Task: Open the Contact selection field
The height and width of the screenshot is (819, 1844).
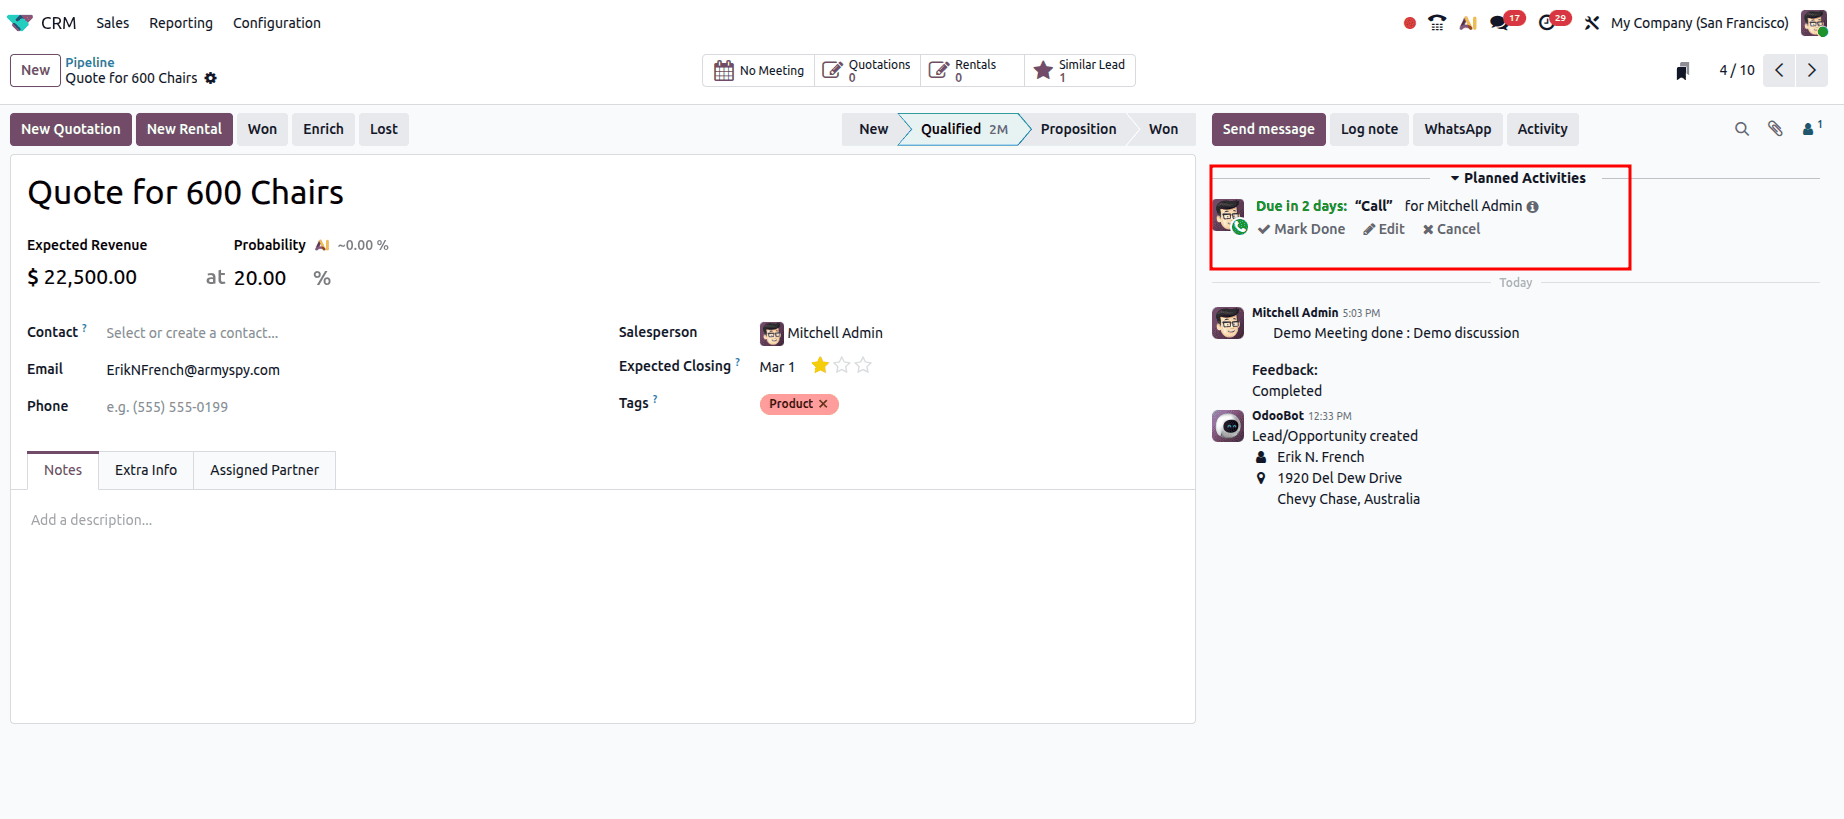Action: (340, 333)
